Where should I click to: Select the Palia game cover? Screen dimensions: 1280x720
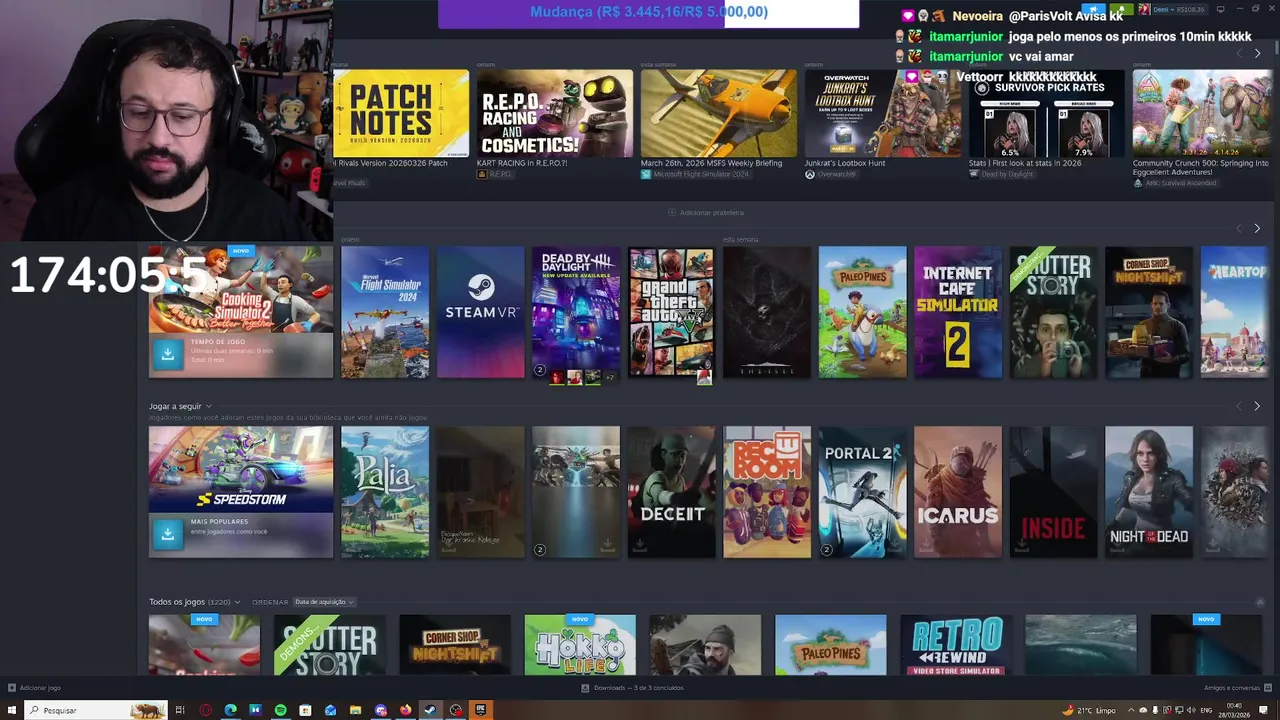tap(385, 492)
